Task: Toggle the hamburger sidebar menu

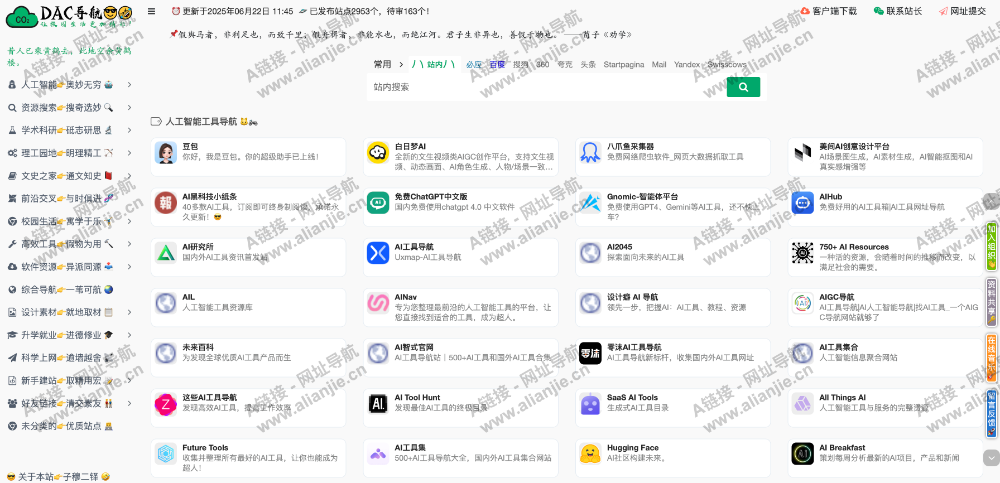Action: pos(151,11)
